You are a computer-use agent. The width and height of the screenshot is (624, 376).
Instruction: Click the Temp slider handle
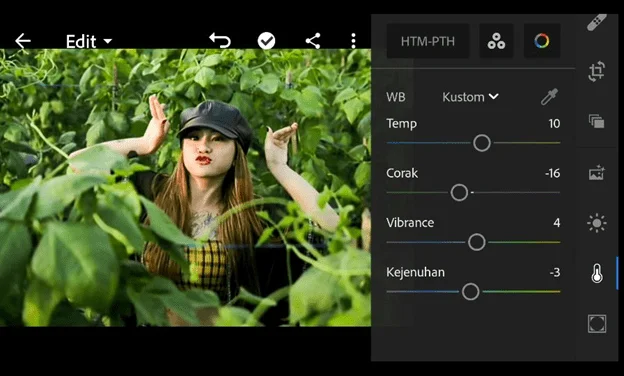482,143
